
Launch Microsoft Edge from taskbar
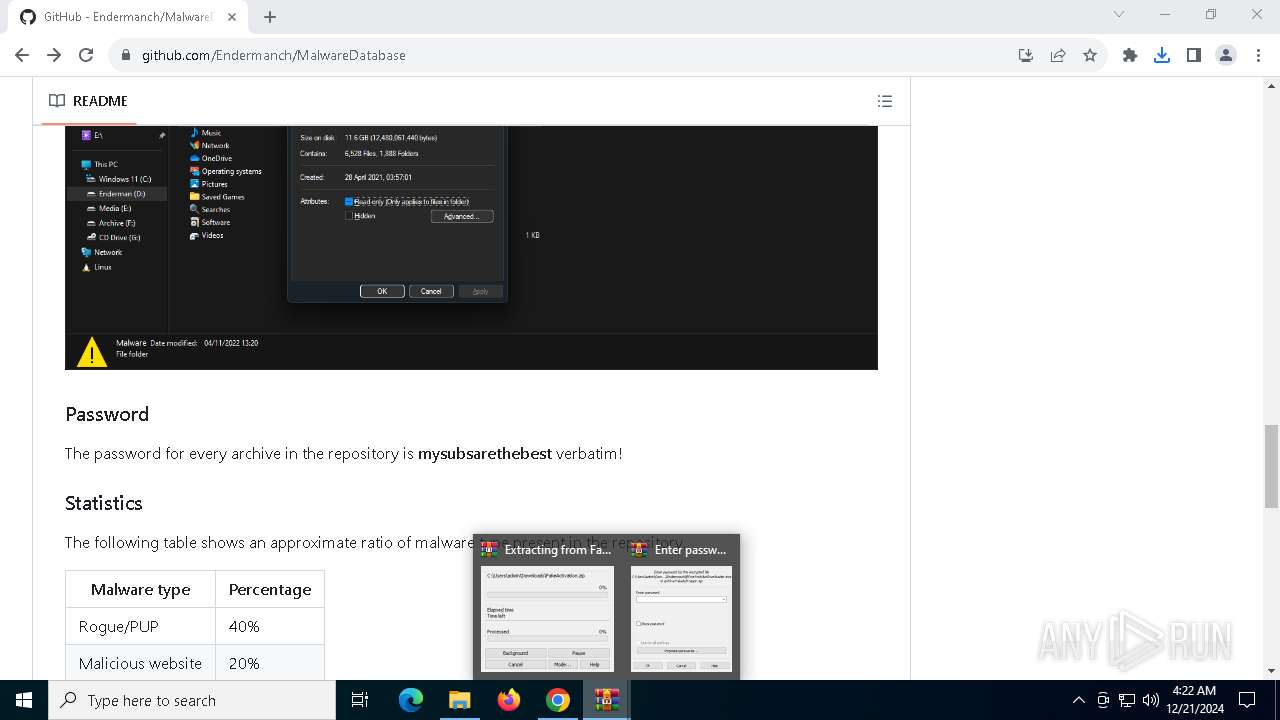pyautogui.click(x=411, y=700)
